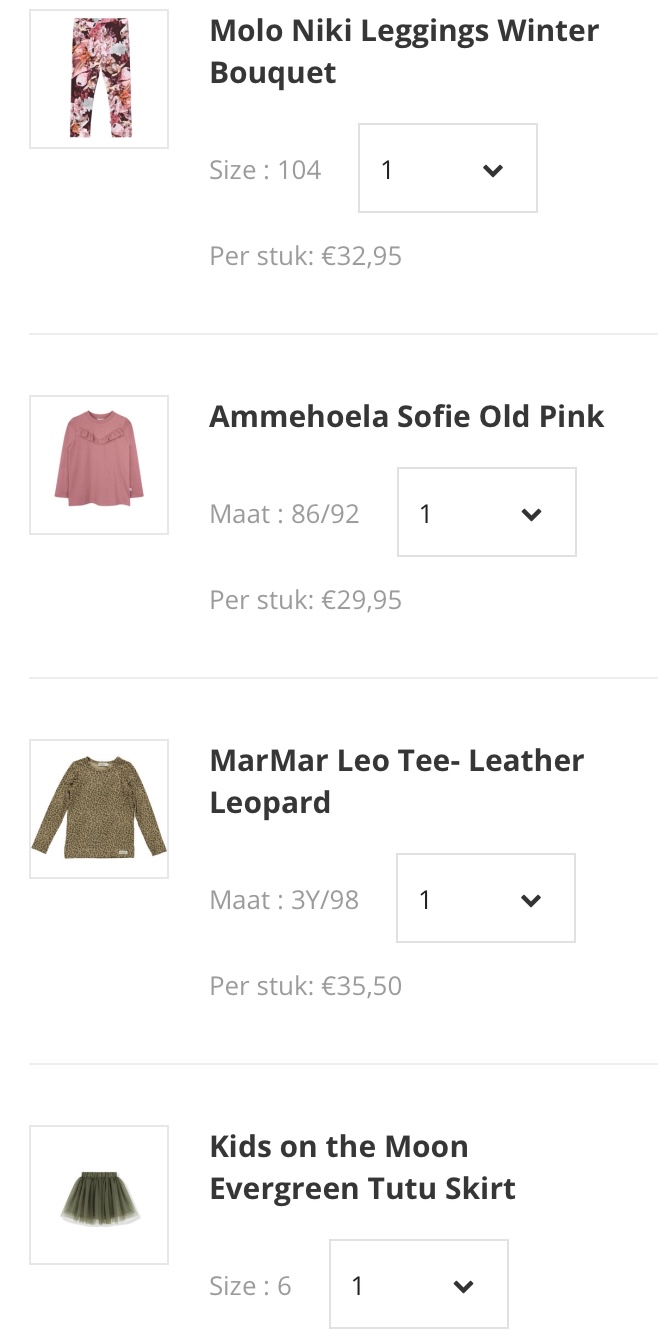Expand quantity selector for Evergreen Tutu Skirt
This screenshot has width=658, height=1341.
pyautogui.click(x=418, y=1284)
